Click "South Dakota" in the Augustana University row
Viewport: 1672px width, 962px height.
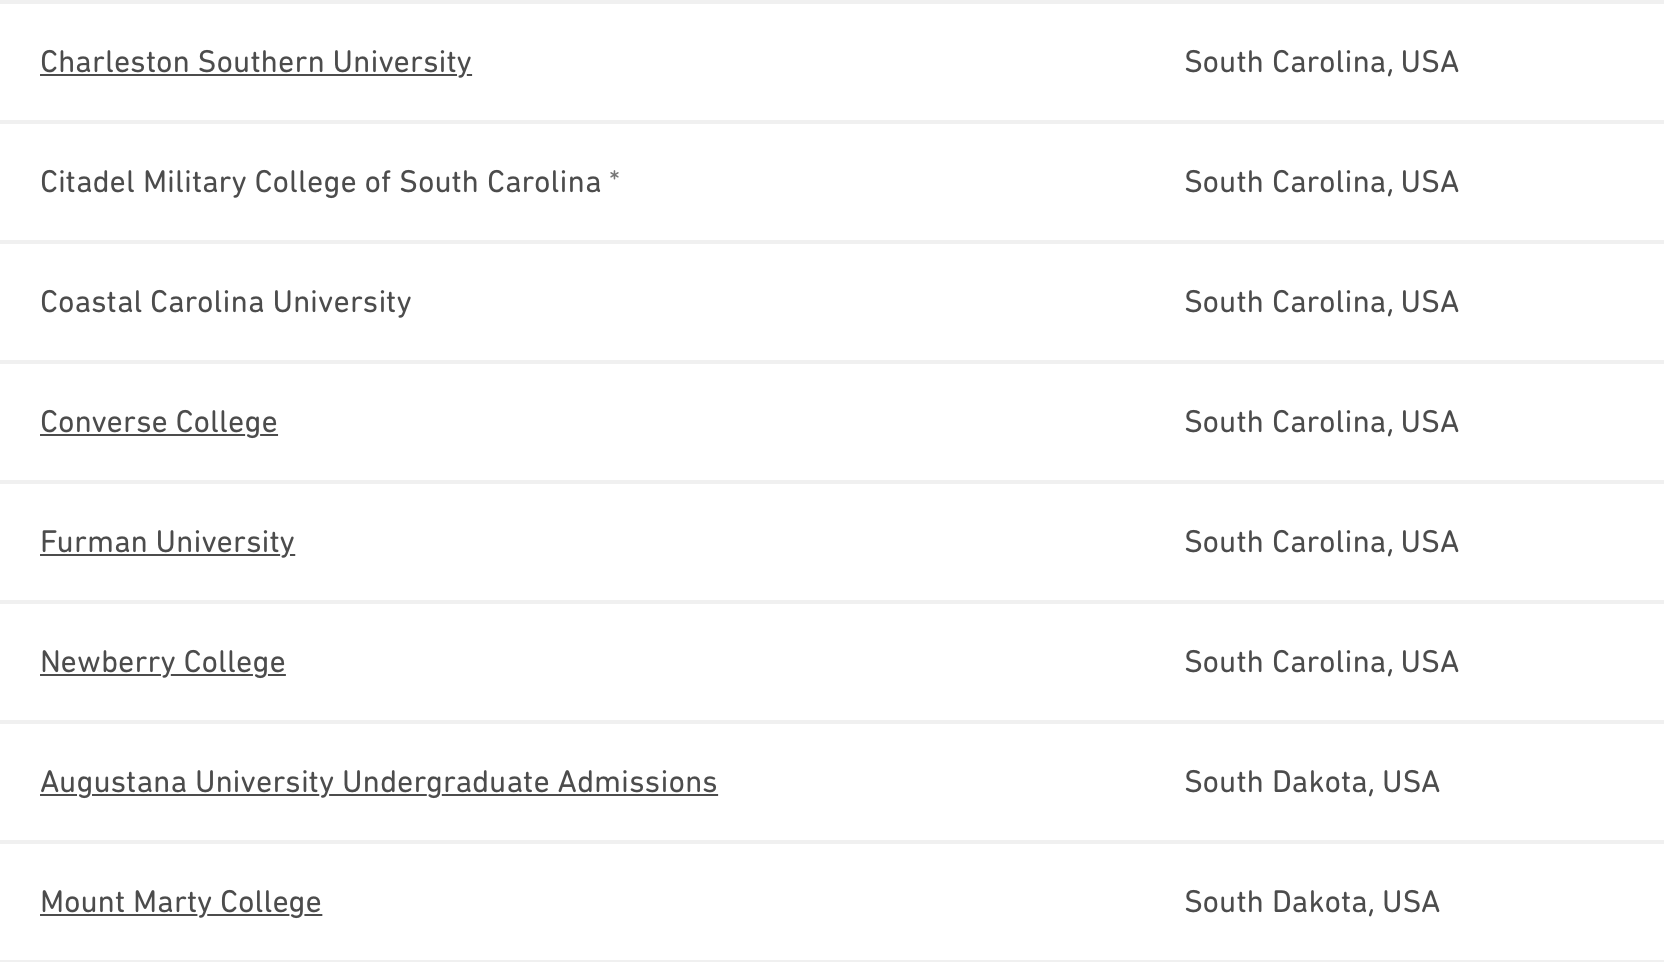(x=1276, y=782)
